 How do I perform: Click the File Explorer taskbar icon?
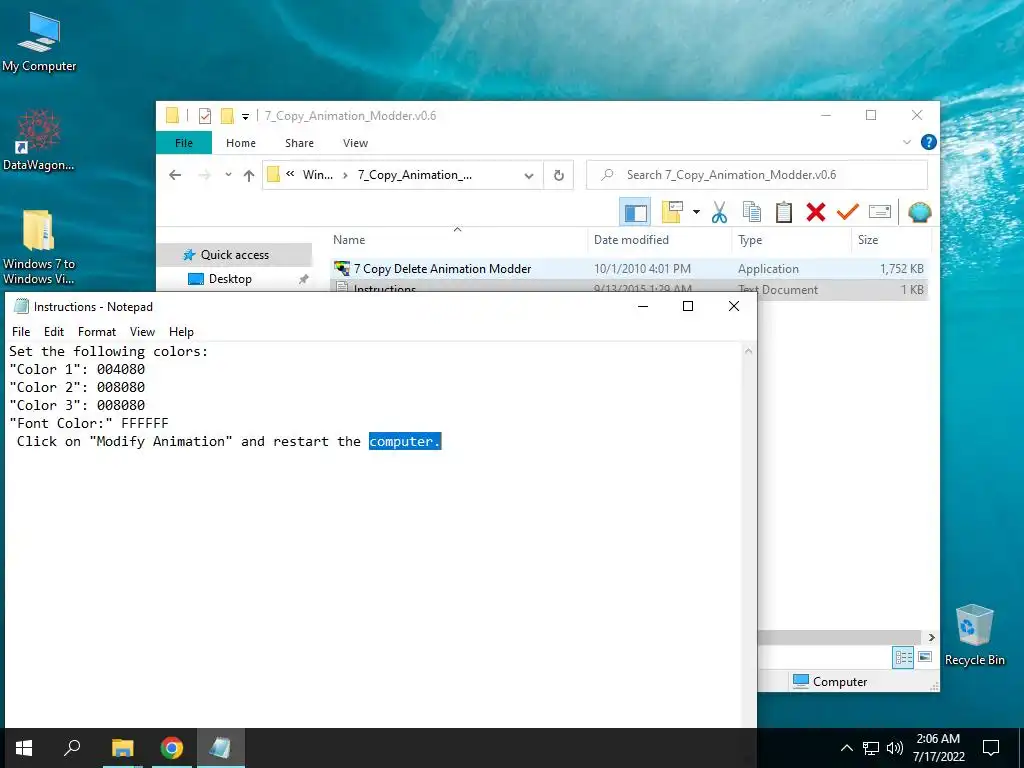(122, 748)
